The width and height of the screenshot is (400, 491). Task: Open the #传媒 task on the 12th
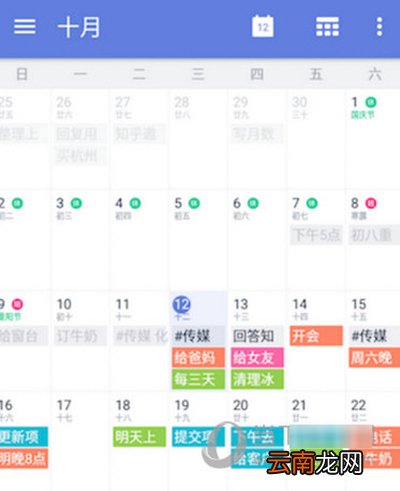[198, 336]
